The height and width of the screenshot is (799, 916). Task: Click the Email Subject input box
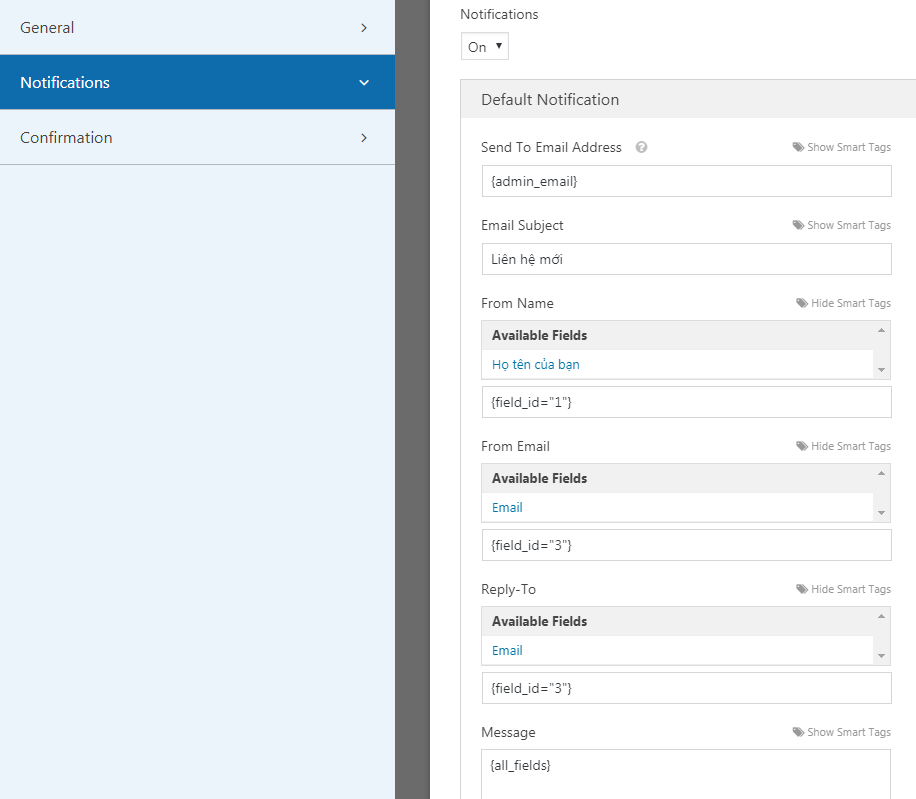685,259
